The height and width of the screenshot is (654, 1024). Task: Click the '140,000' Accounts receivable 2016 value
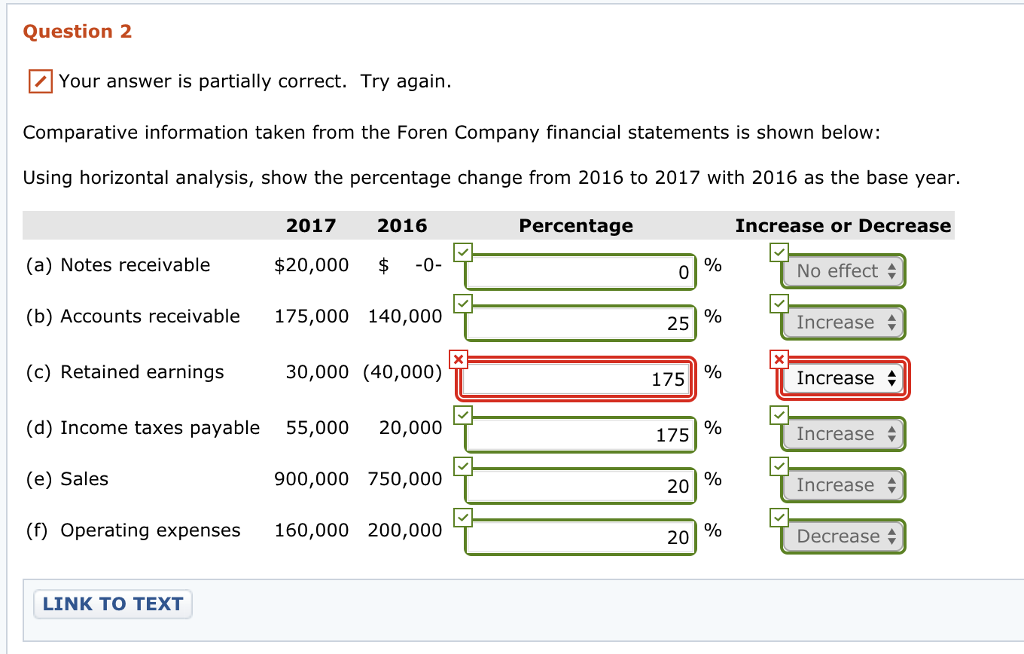tap(405, 316)
